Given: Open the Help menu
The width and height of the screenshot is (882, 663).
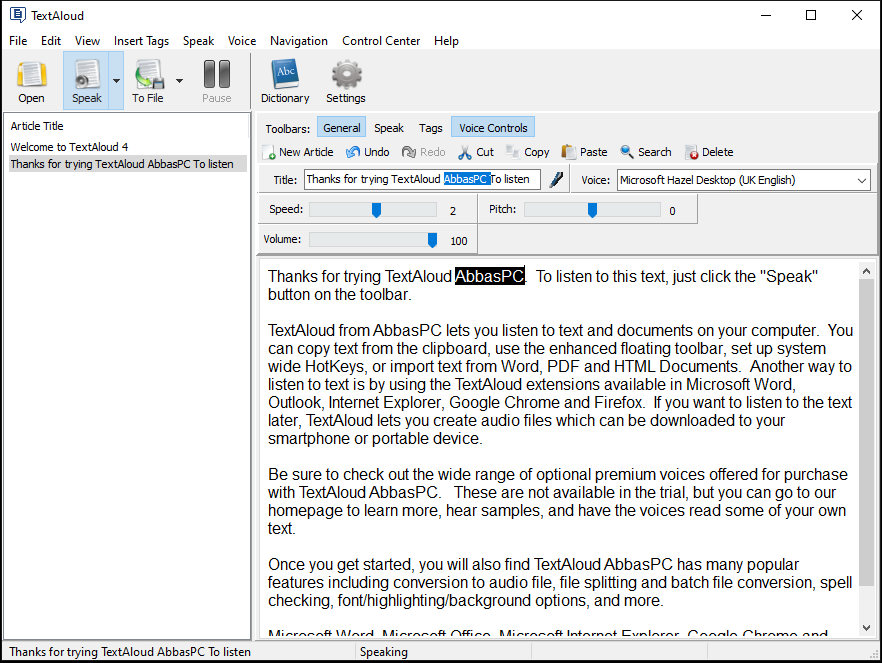Looking at the screenshot, I should tap(446, 41).
